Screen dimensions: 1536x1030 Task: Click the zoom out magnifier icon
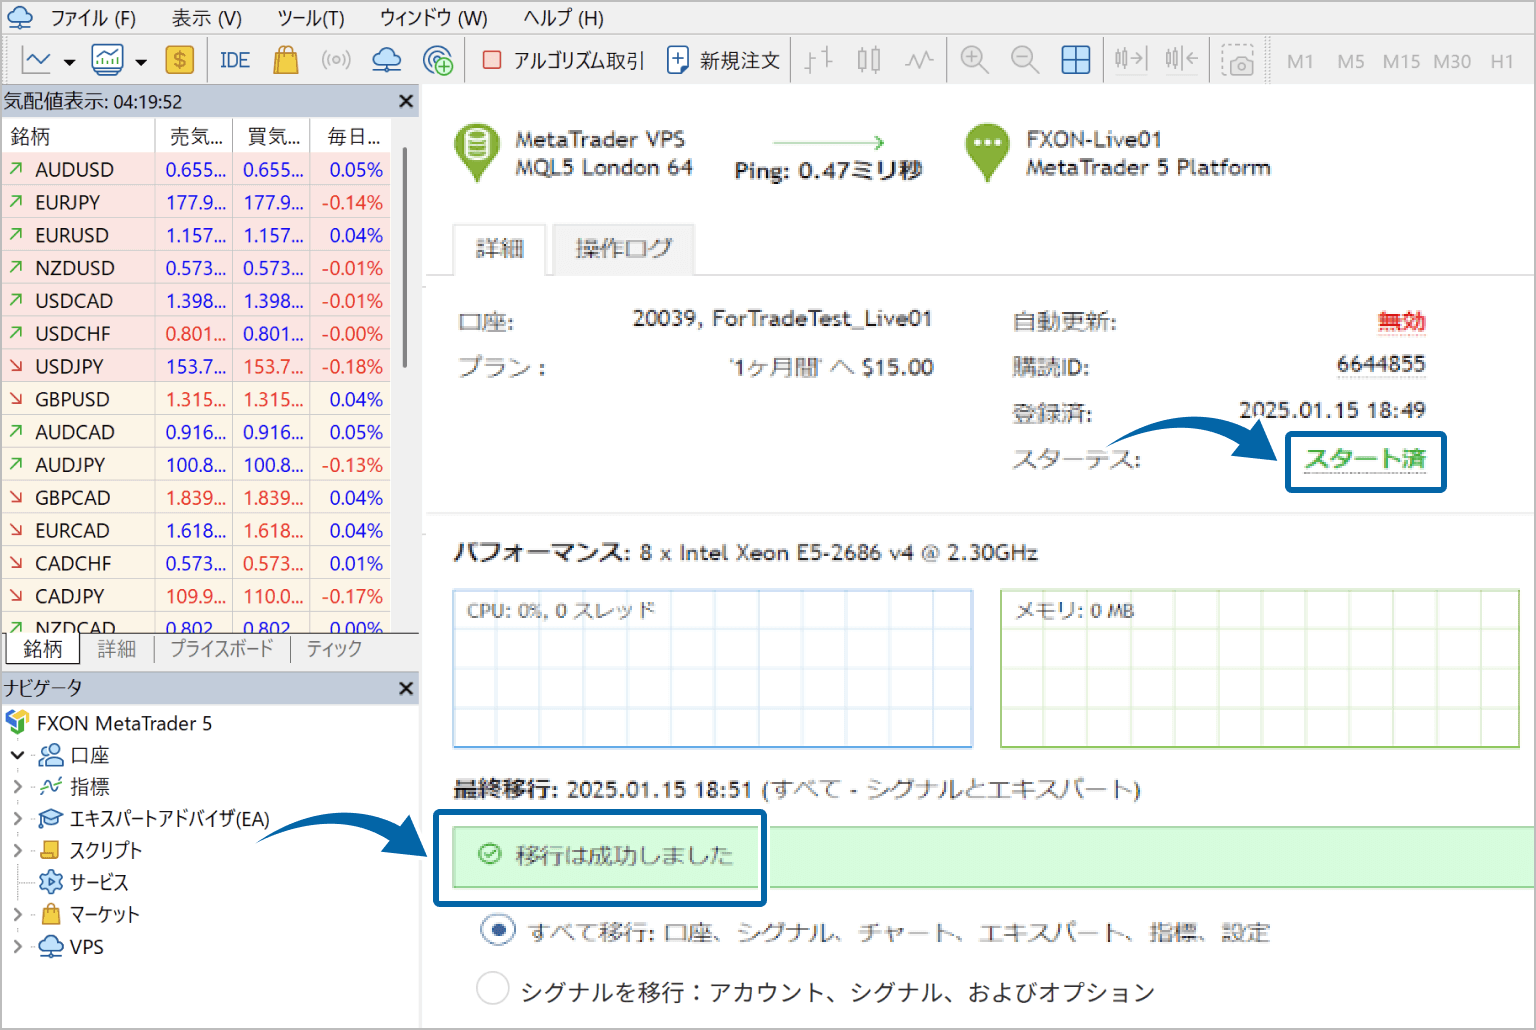(1024, 61)
